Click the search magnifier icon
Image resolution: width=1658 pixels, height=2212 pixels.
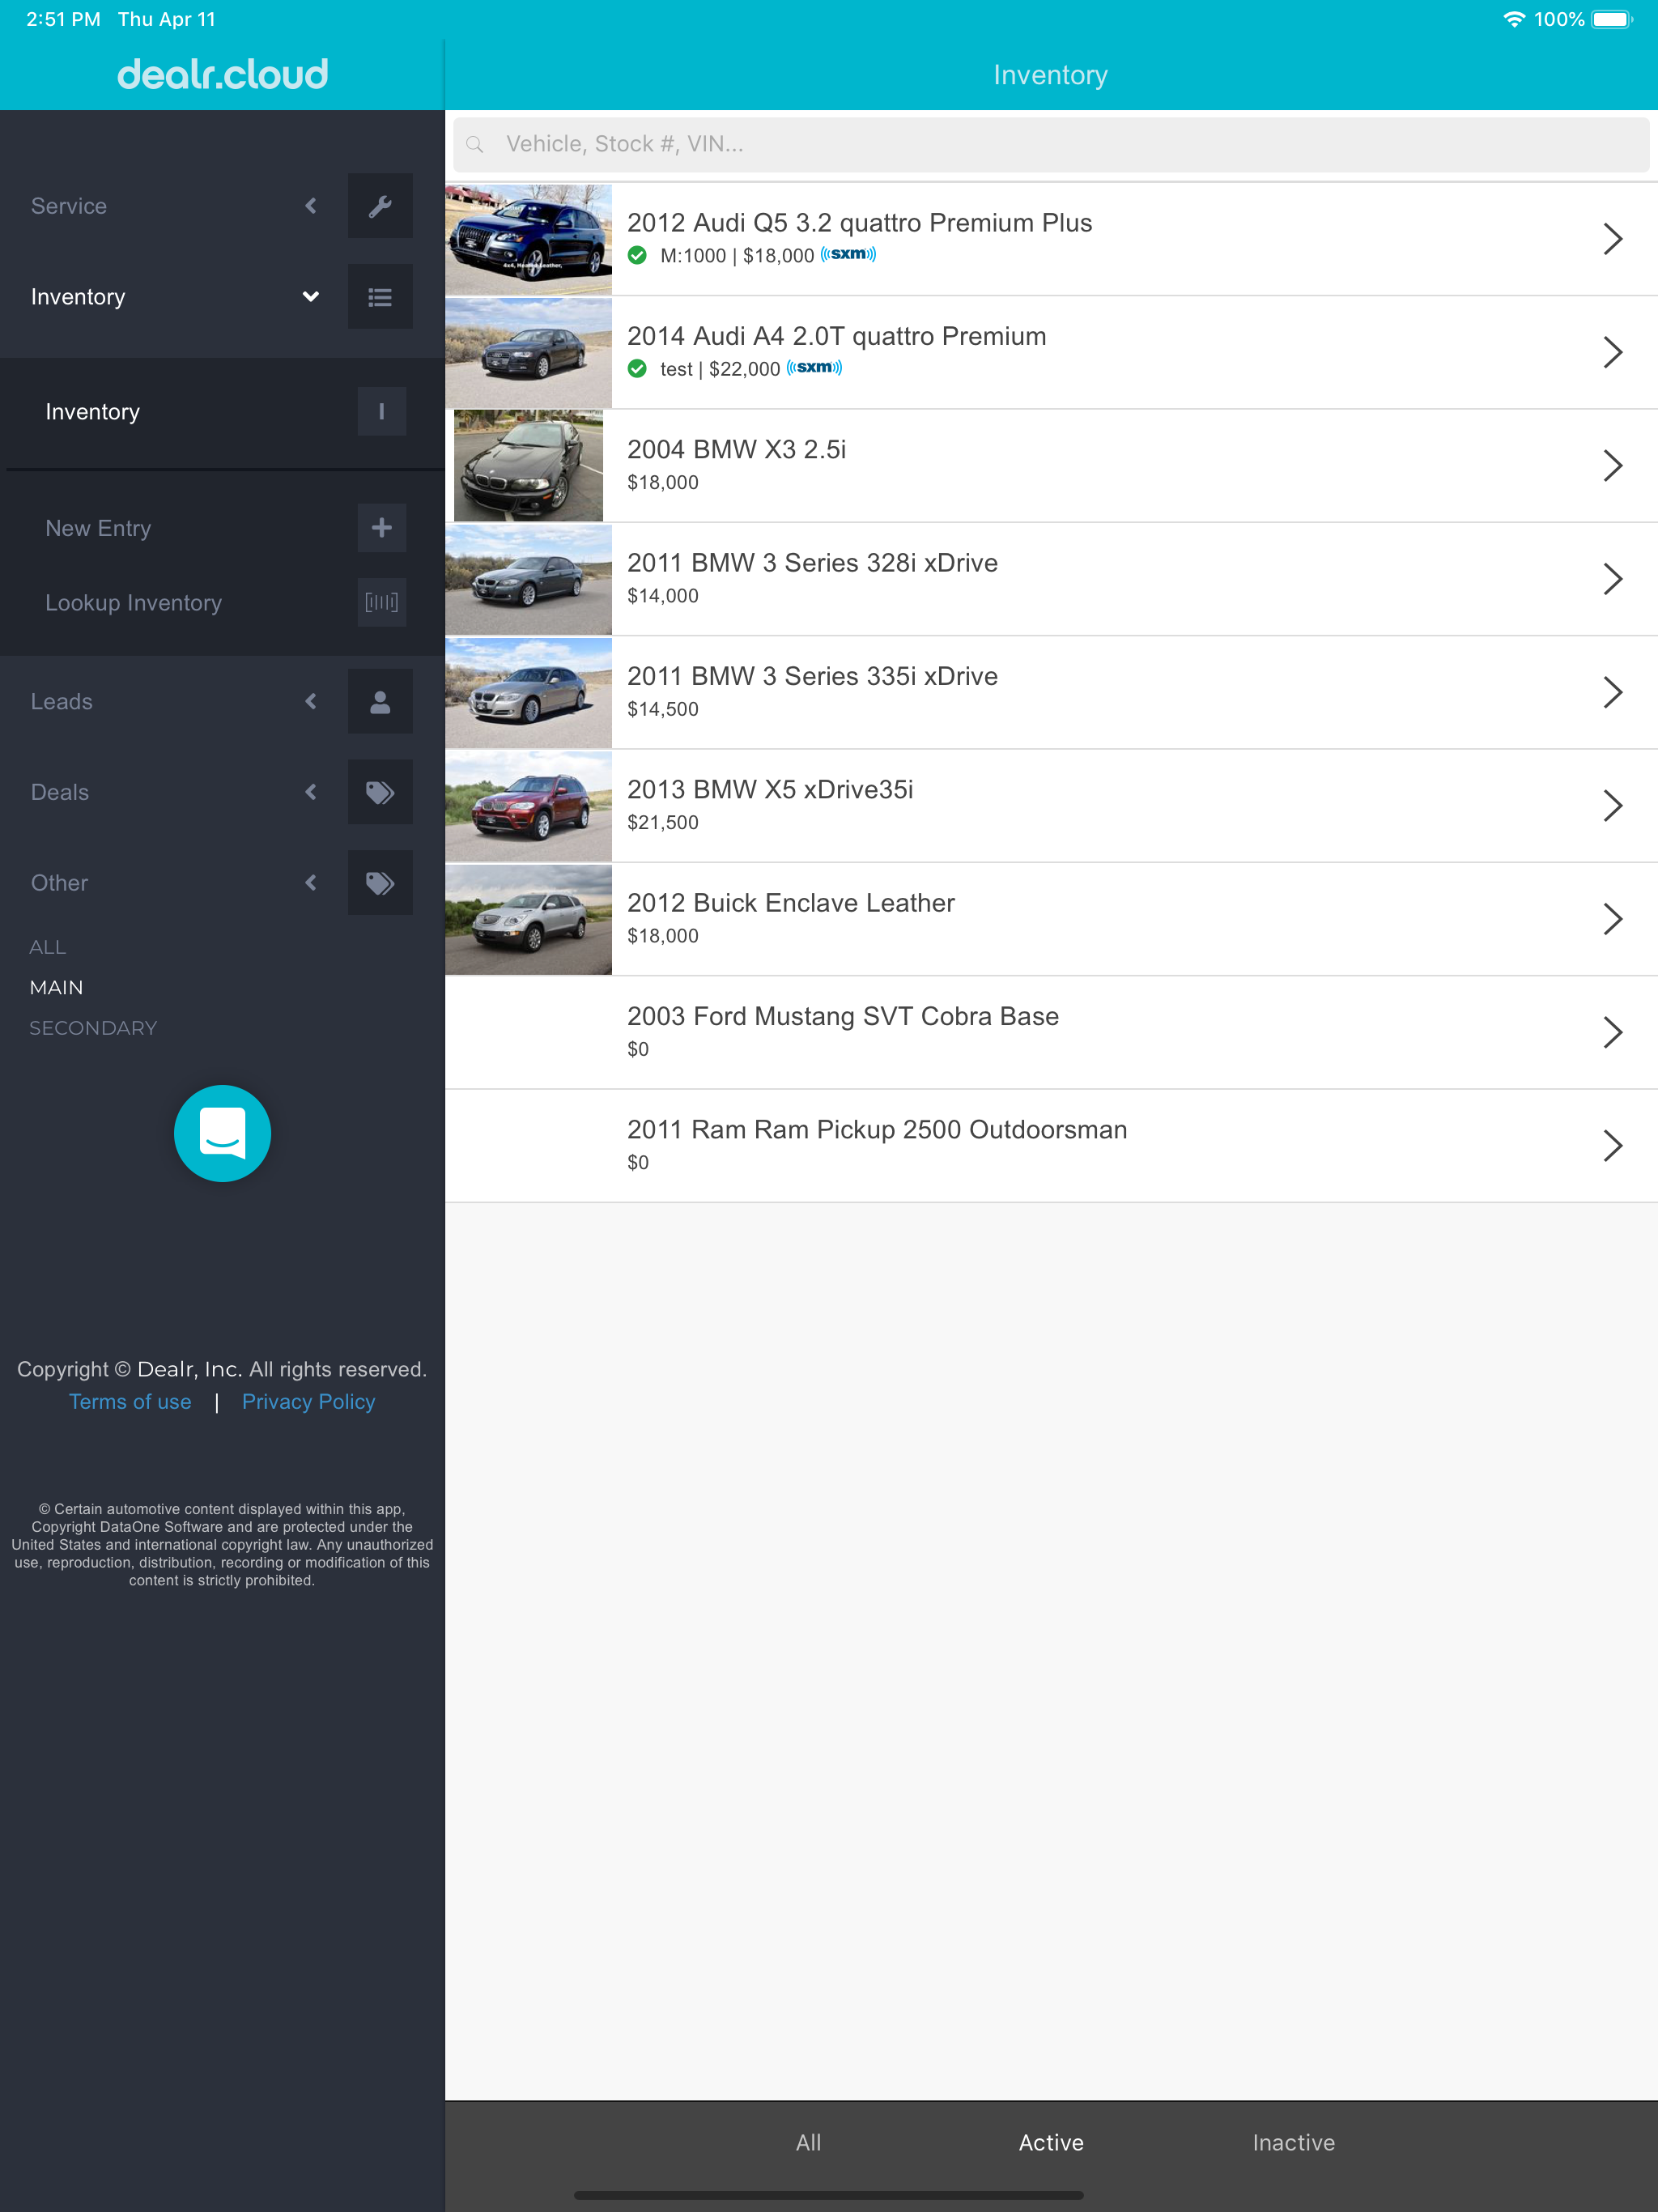[x=475, y=145]
